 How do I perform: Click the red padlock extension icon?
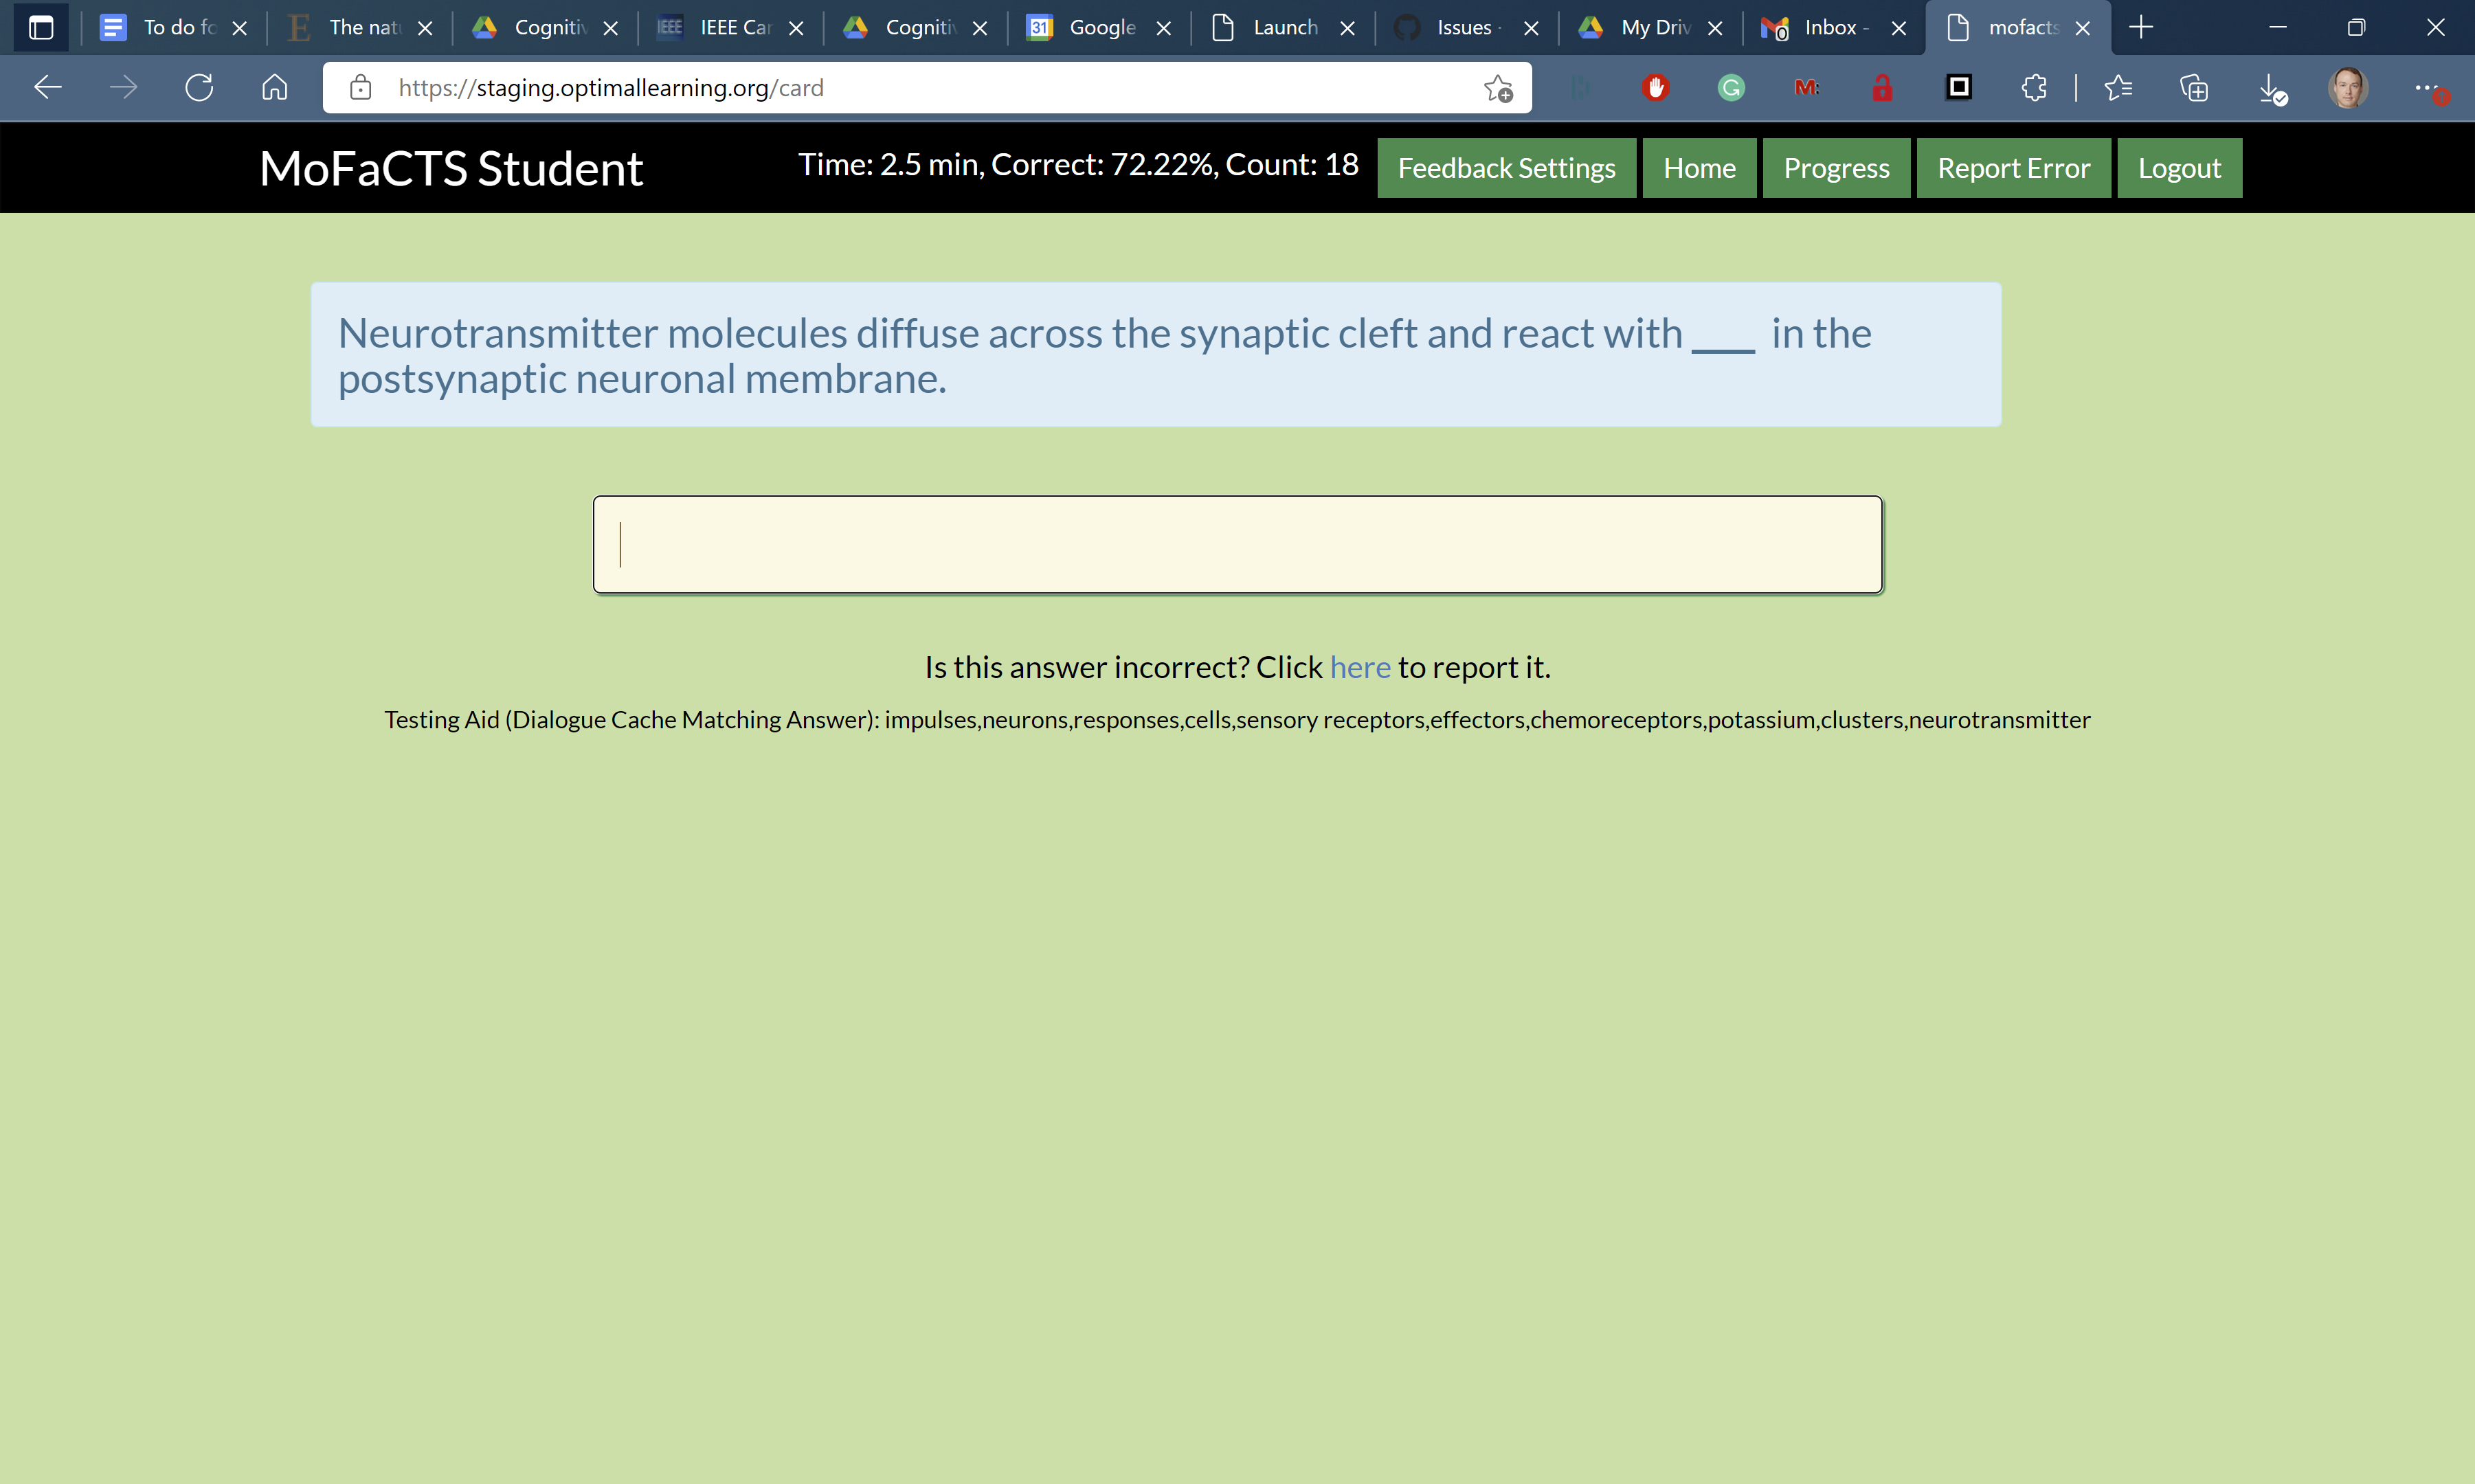(x=1882, y=88)
